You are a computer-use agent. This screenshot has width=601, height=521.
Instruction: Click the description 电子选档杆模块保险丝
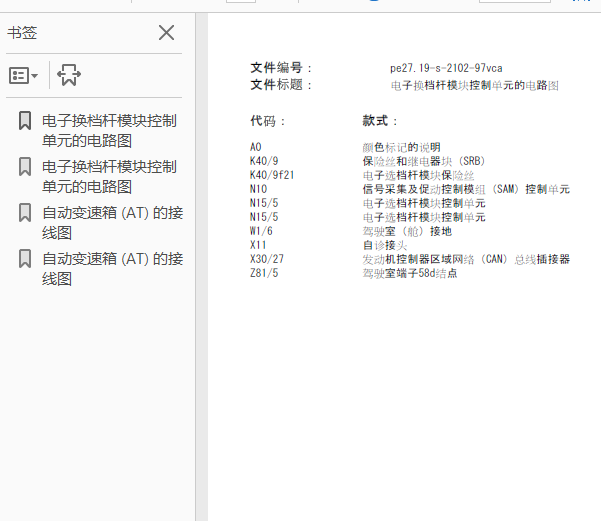pyautogui.click(x=418, y=176)
